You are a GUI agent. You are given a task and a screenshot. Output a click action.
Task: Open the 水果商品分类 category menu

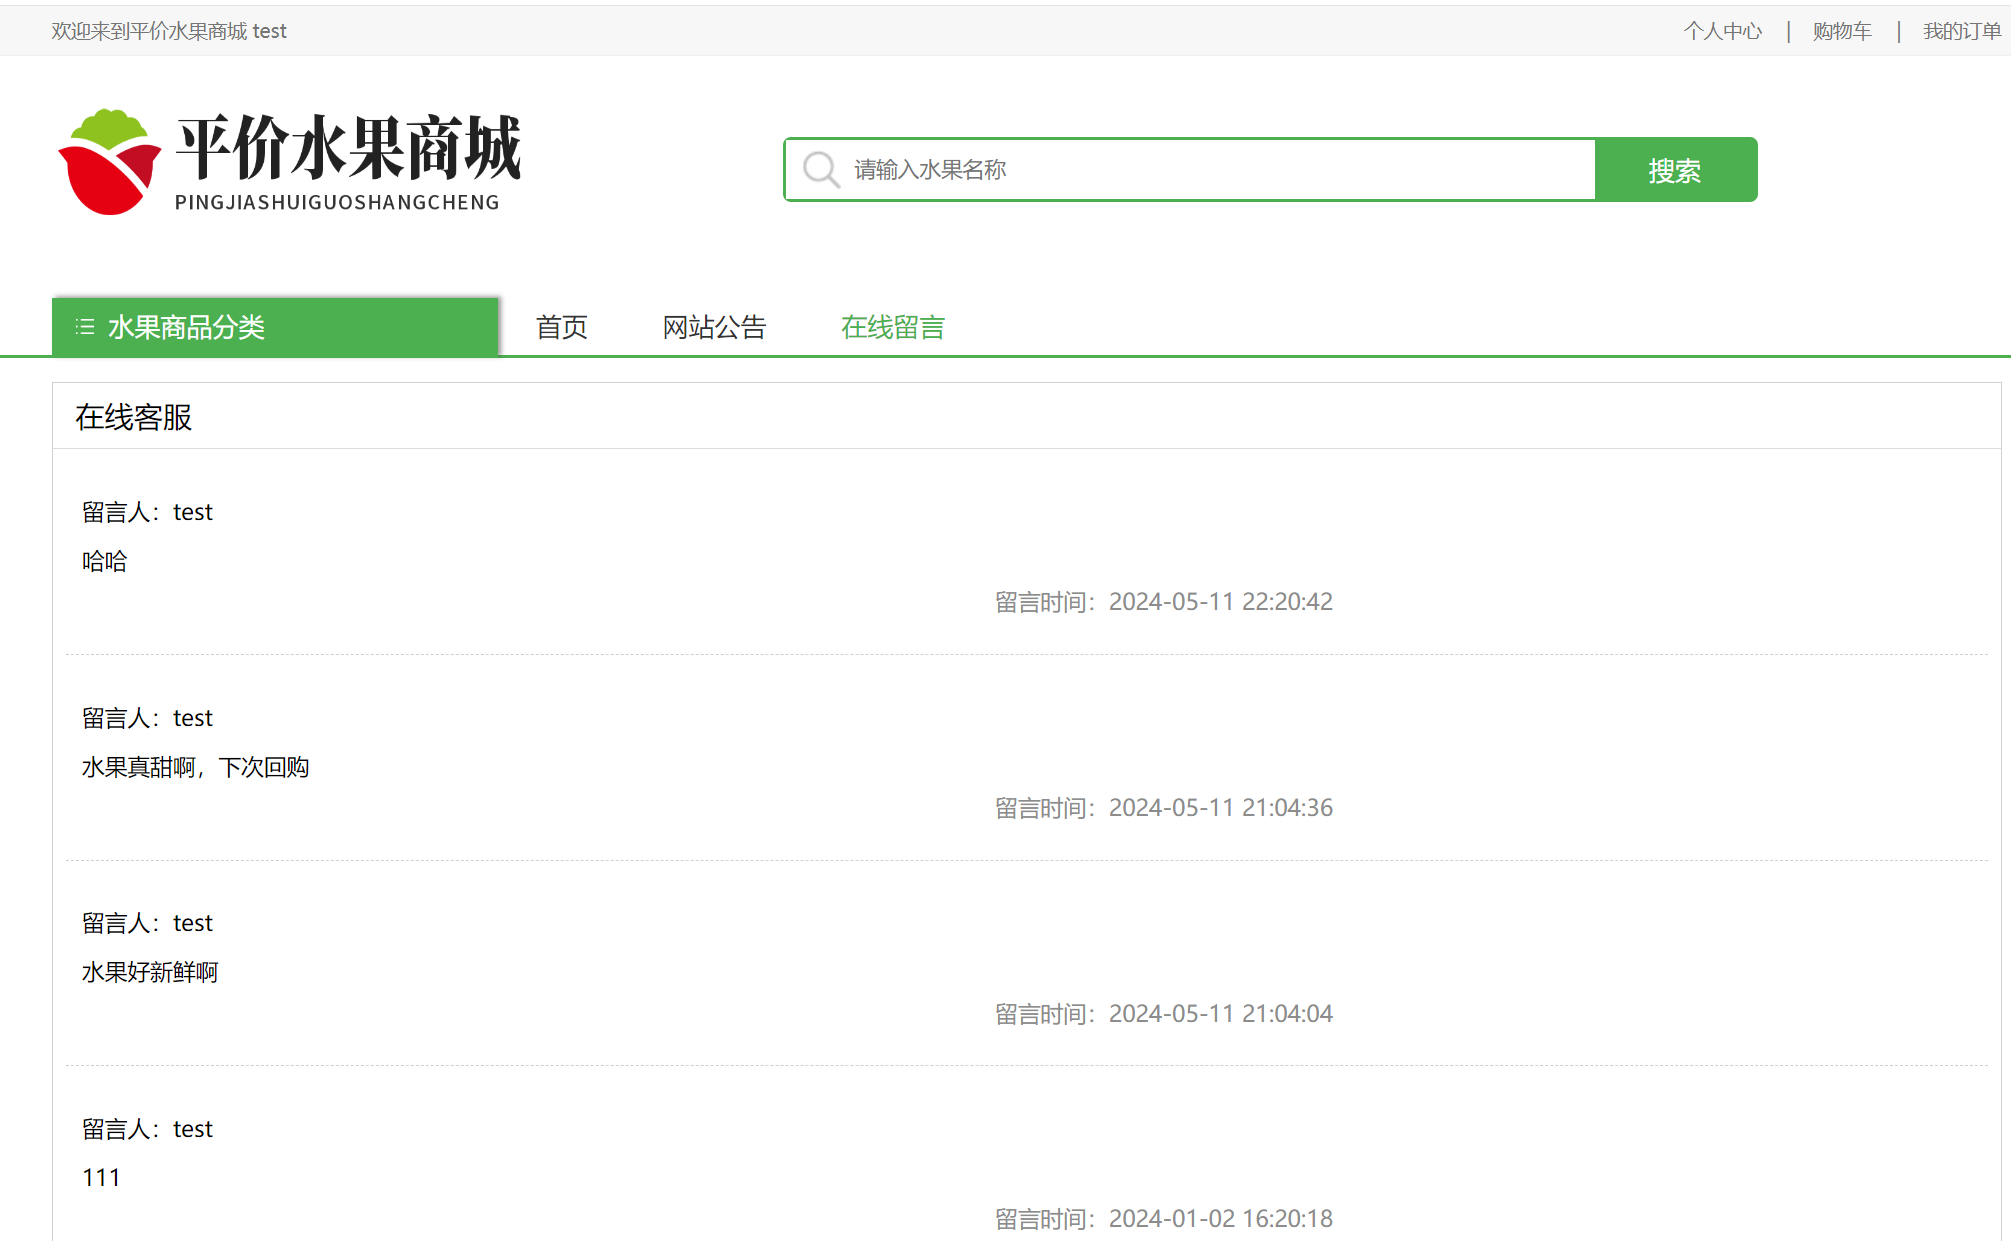(275, 327)
